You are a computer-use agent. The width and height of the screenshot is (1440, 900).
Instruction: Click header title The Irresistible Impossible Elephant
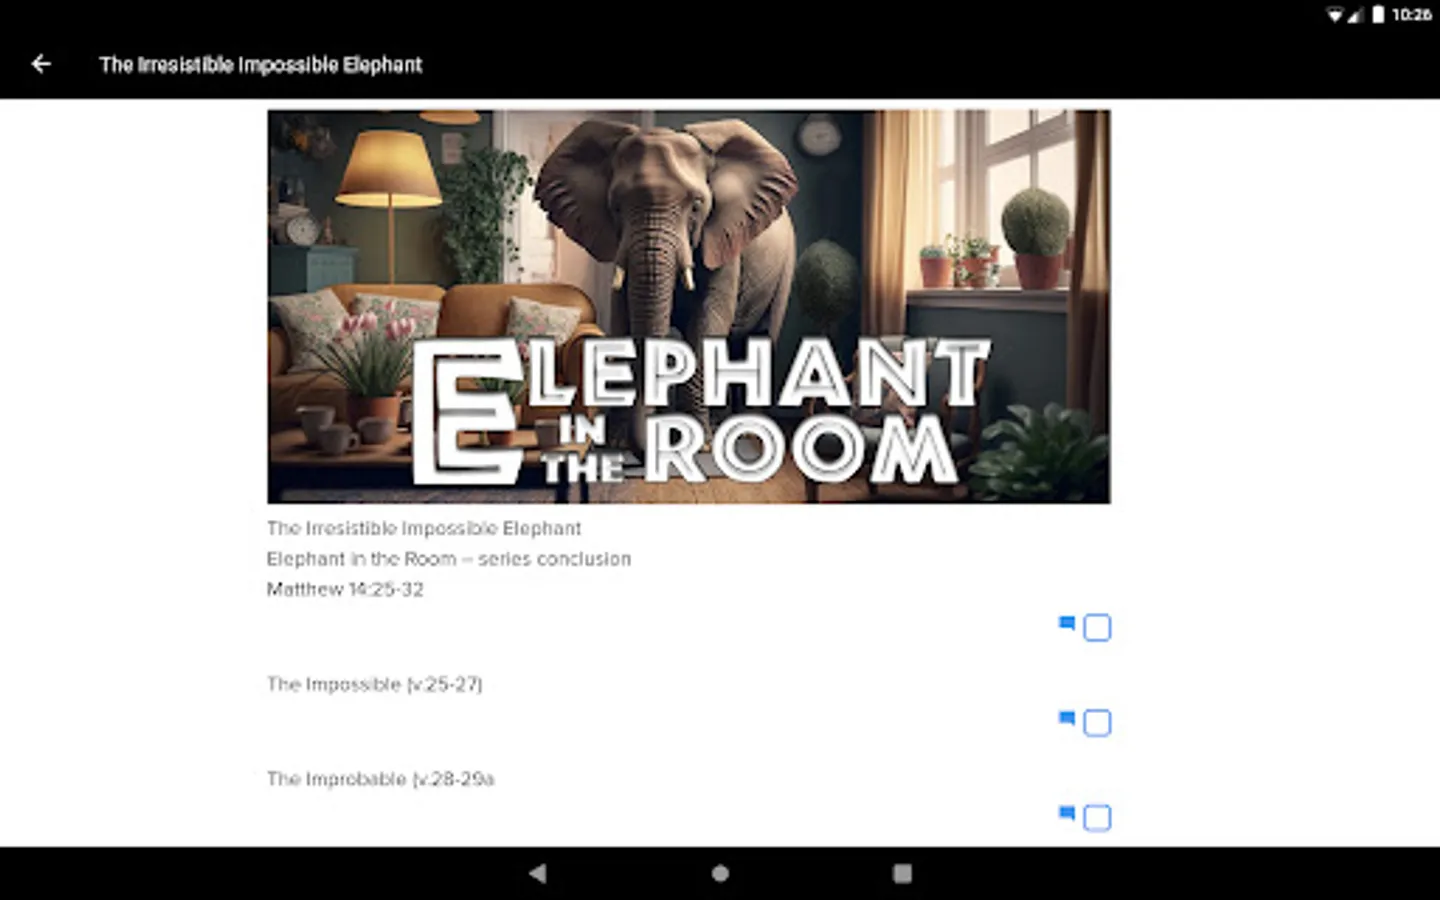click(x=260, y=65)
